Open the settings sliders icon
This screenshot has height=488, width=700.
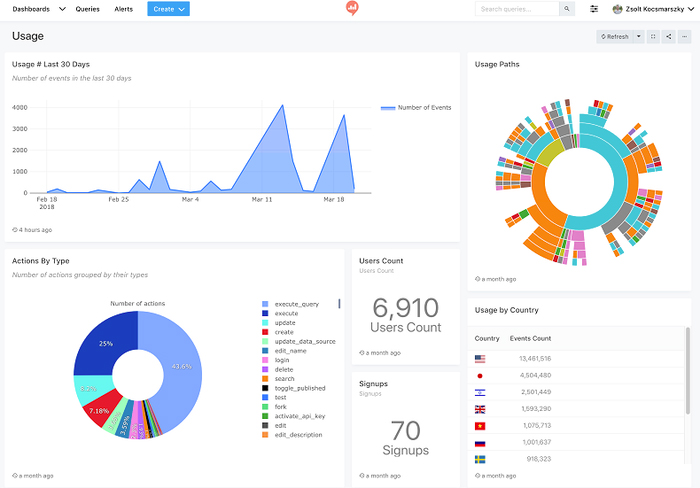[594, 9]
